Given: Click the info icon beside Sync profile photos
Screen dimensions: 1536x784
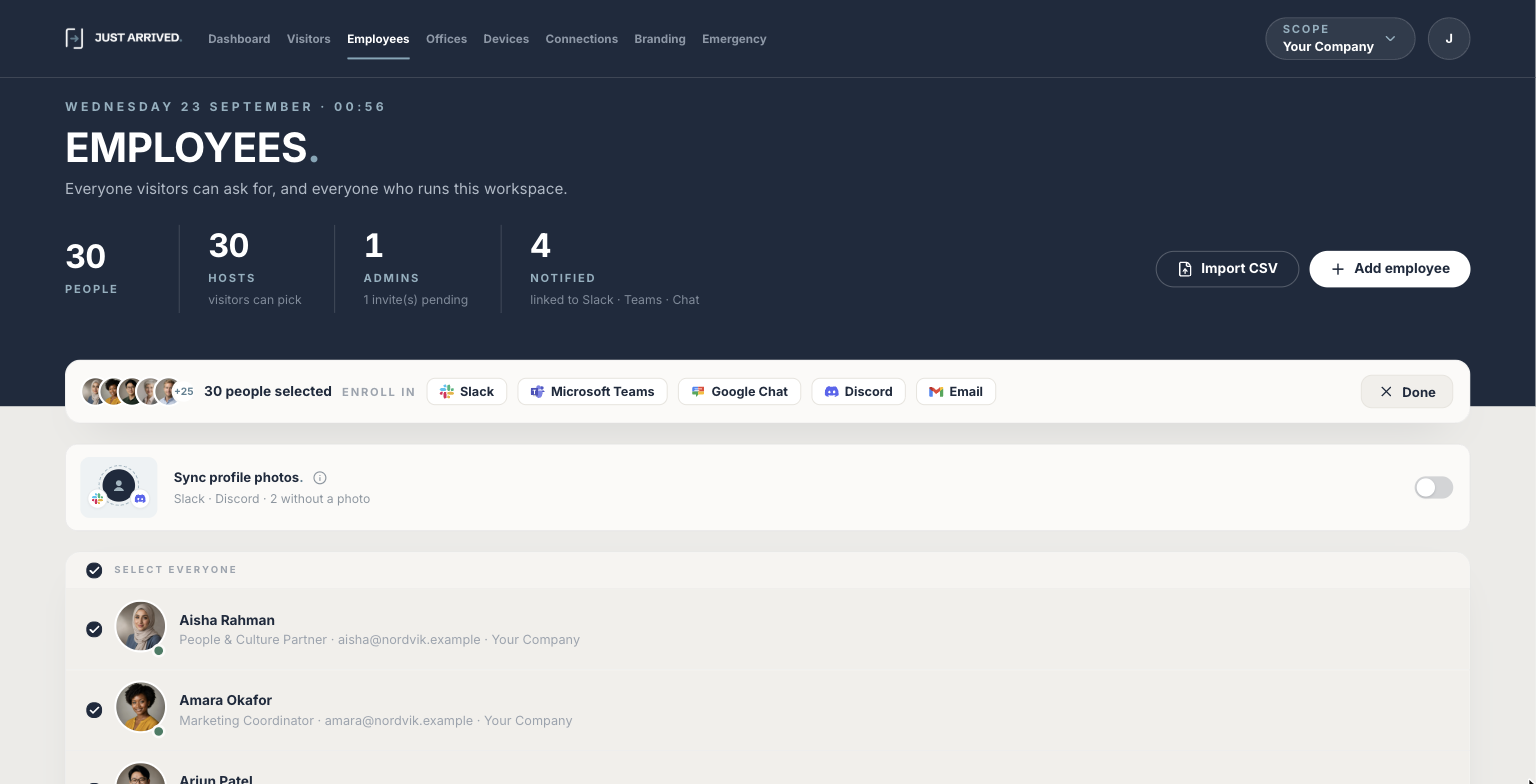Looking at the screenshot, I should pyautogui.click(x=320, y=478).
